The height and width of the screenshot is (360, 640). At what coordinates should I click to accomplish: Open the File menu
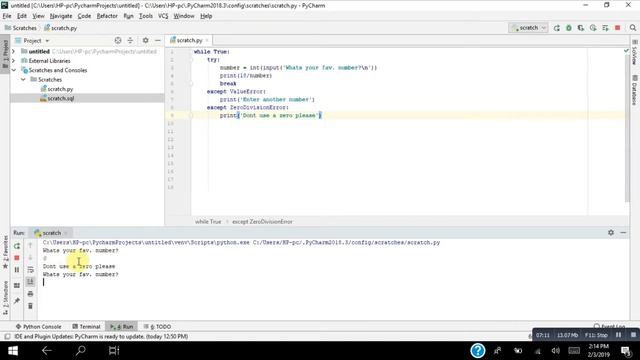tap(7, 16)
